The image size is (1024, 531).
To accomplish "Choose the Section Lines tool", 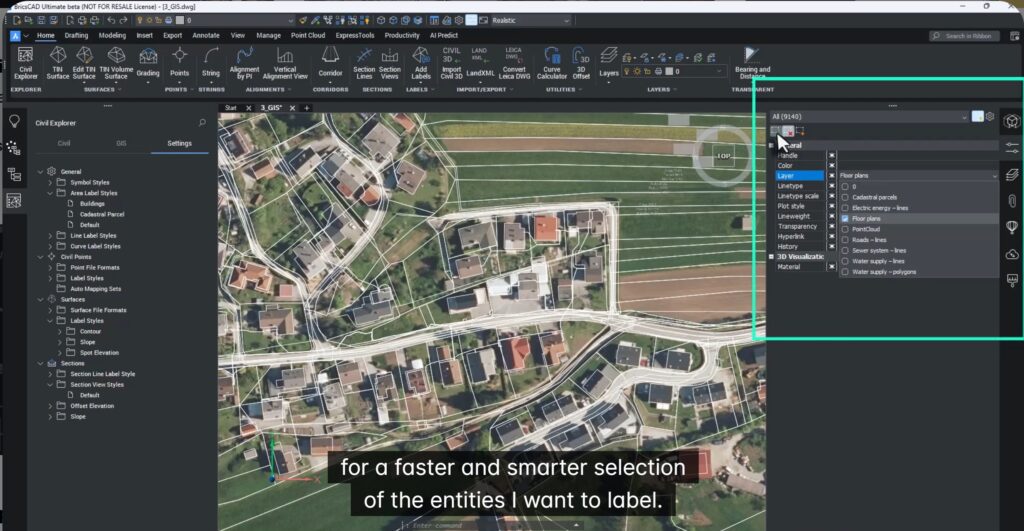I will pyautogui.click(x=364, y=63).
